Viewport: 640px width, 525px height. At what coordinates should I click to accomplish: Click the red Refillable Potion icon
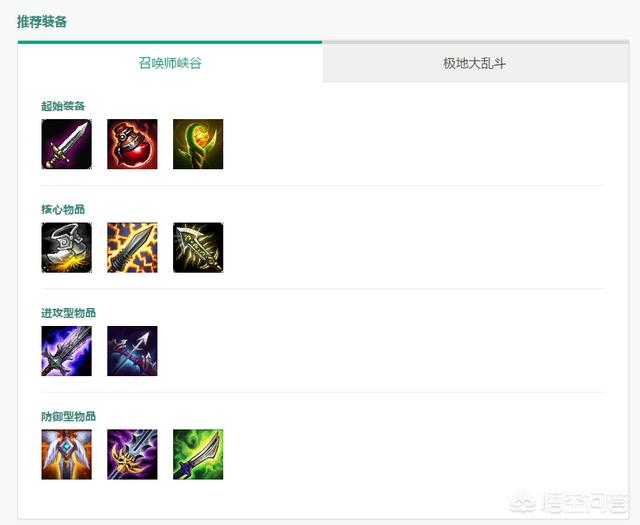[132, 144]
